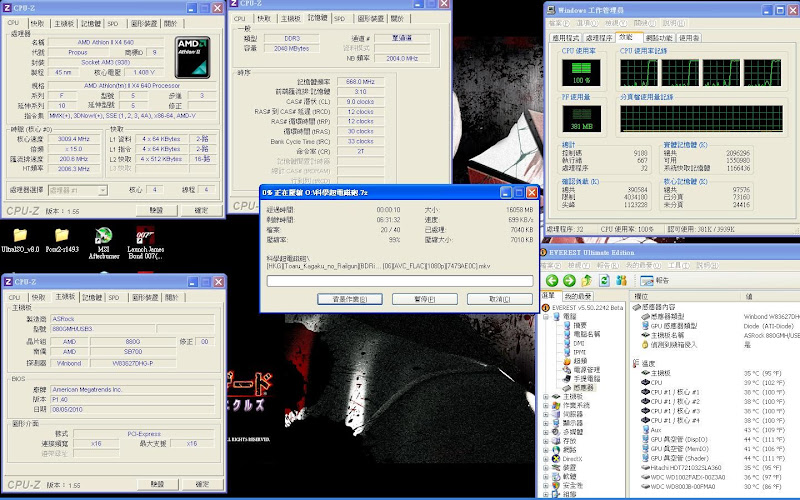This screenshot has width=800, height=500.
Task: Collapse the 電腦 node in EVEREST tree
Action: coord(546,316)
